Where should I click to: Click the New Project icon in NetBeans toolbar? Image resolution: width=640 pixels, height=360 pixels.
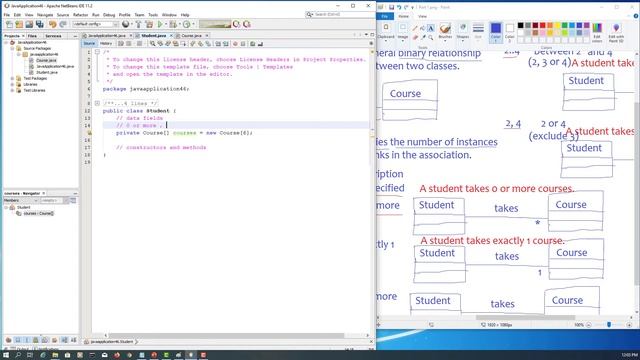tap(19, 24)
